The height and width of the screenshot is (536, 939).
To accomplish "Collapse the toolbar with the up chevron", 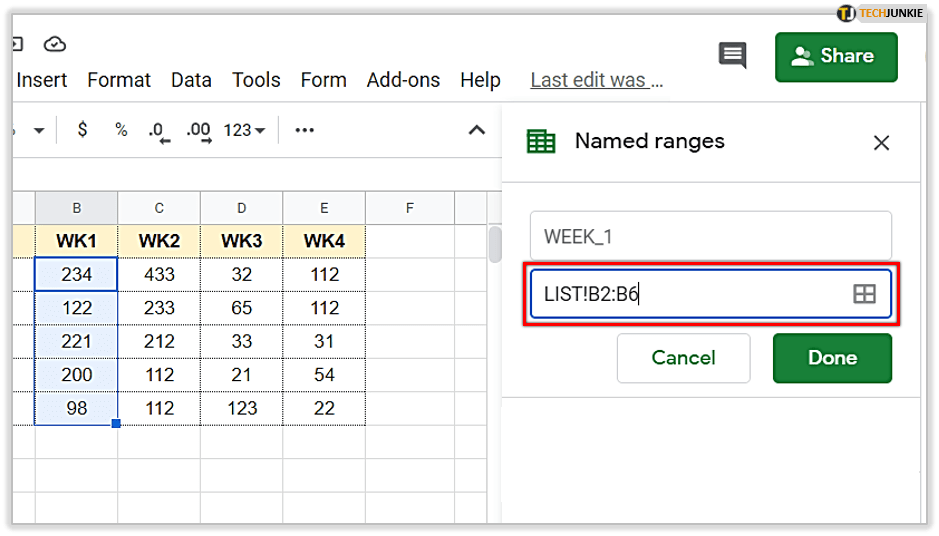I will coord(477,130).
